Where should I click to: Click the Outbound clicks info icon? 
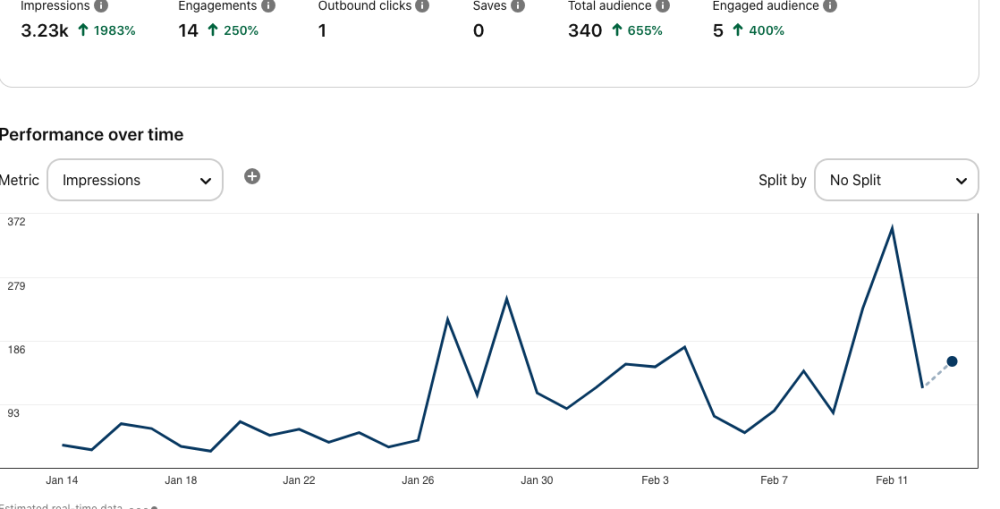pyautogui.click(x=422, y=6)
